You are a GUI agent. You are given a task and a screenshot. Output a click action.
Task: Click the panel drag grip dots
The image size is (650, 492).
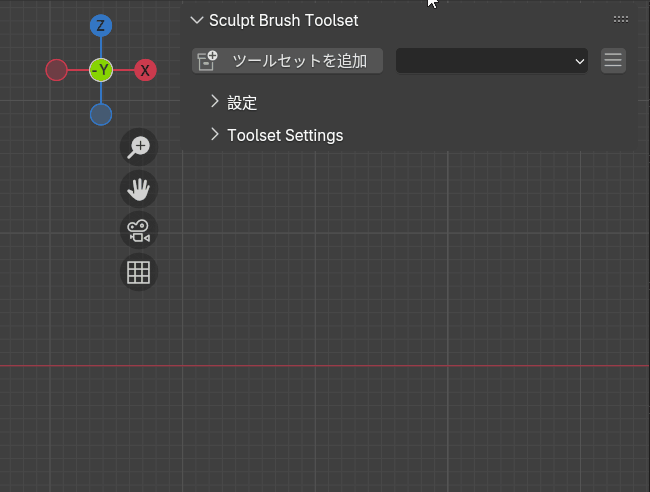tap(621, 19)
